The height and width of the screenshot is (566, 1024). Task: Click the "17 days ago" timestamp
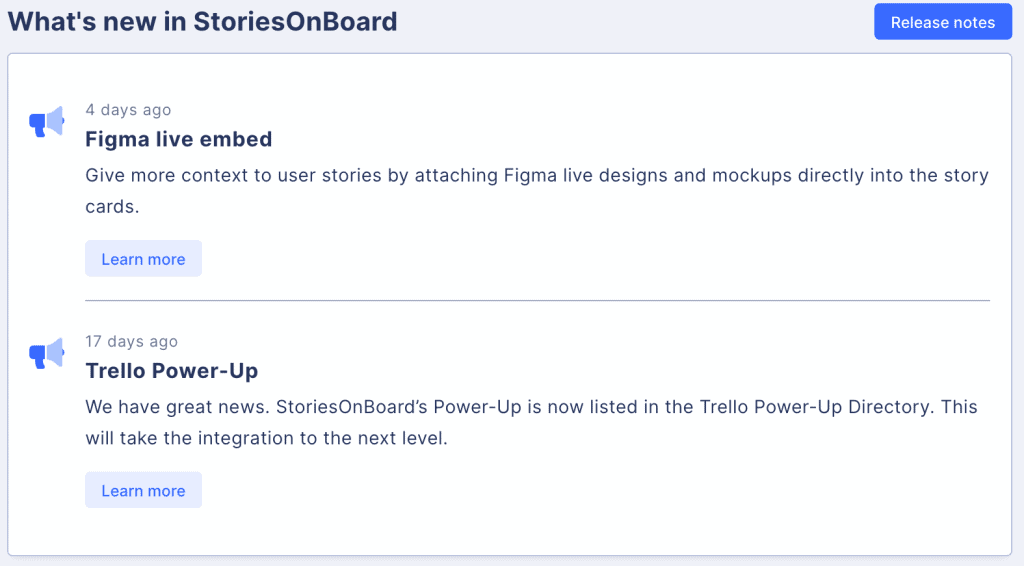131,341
